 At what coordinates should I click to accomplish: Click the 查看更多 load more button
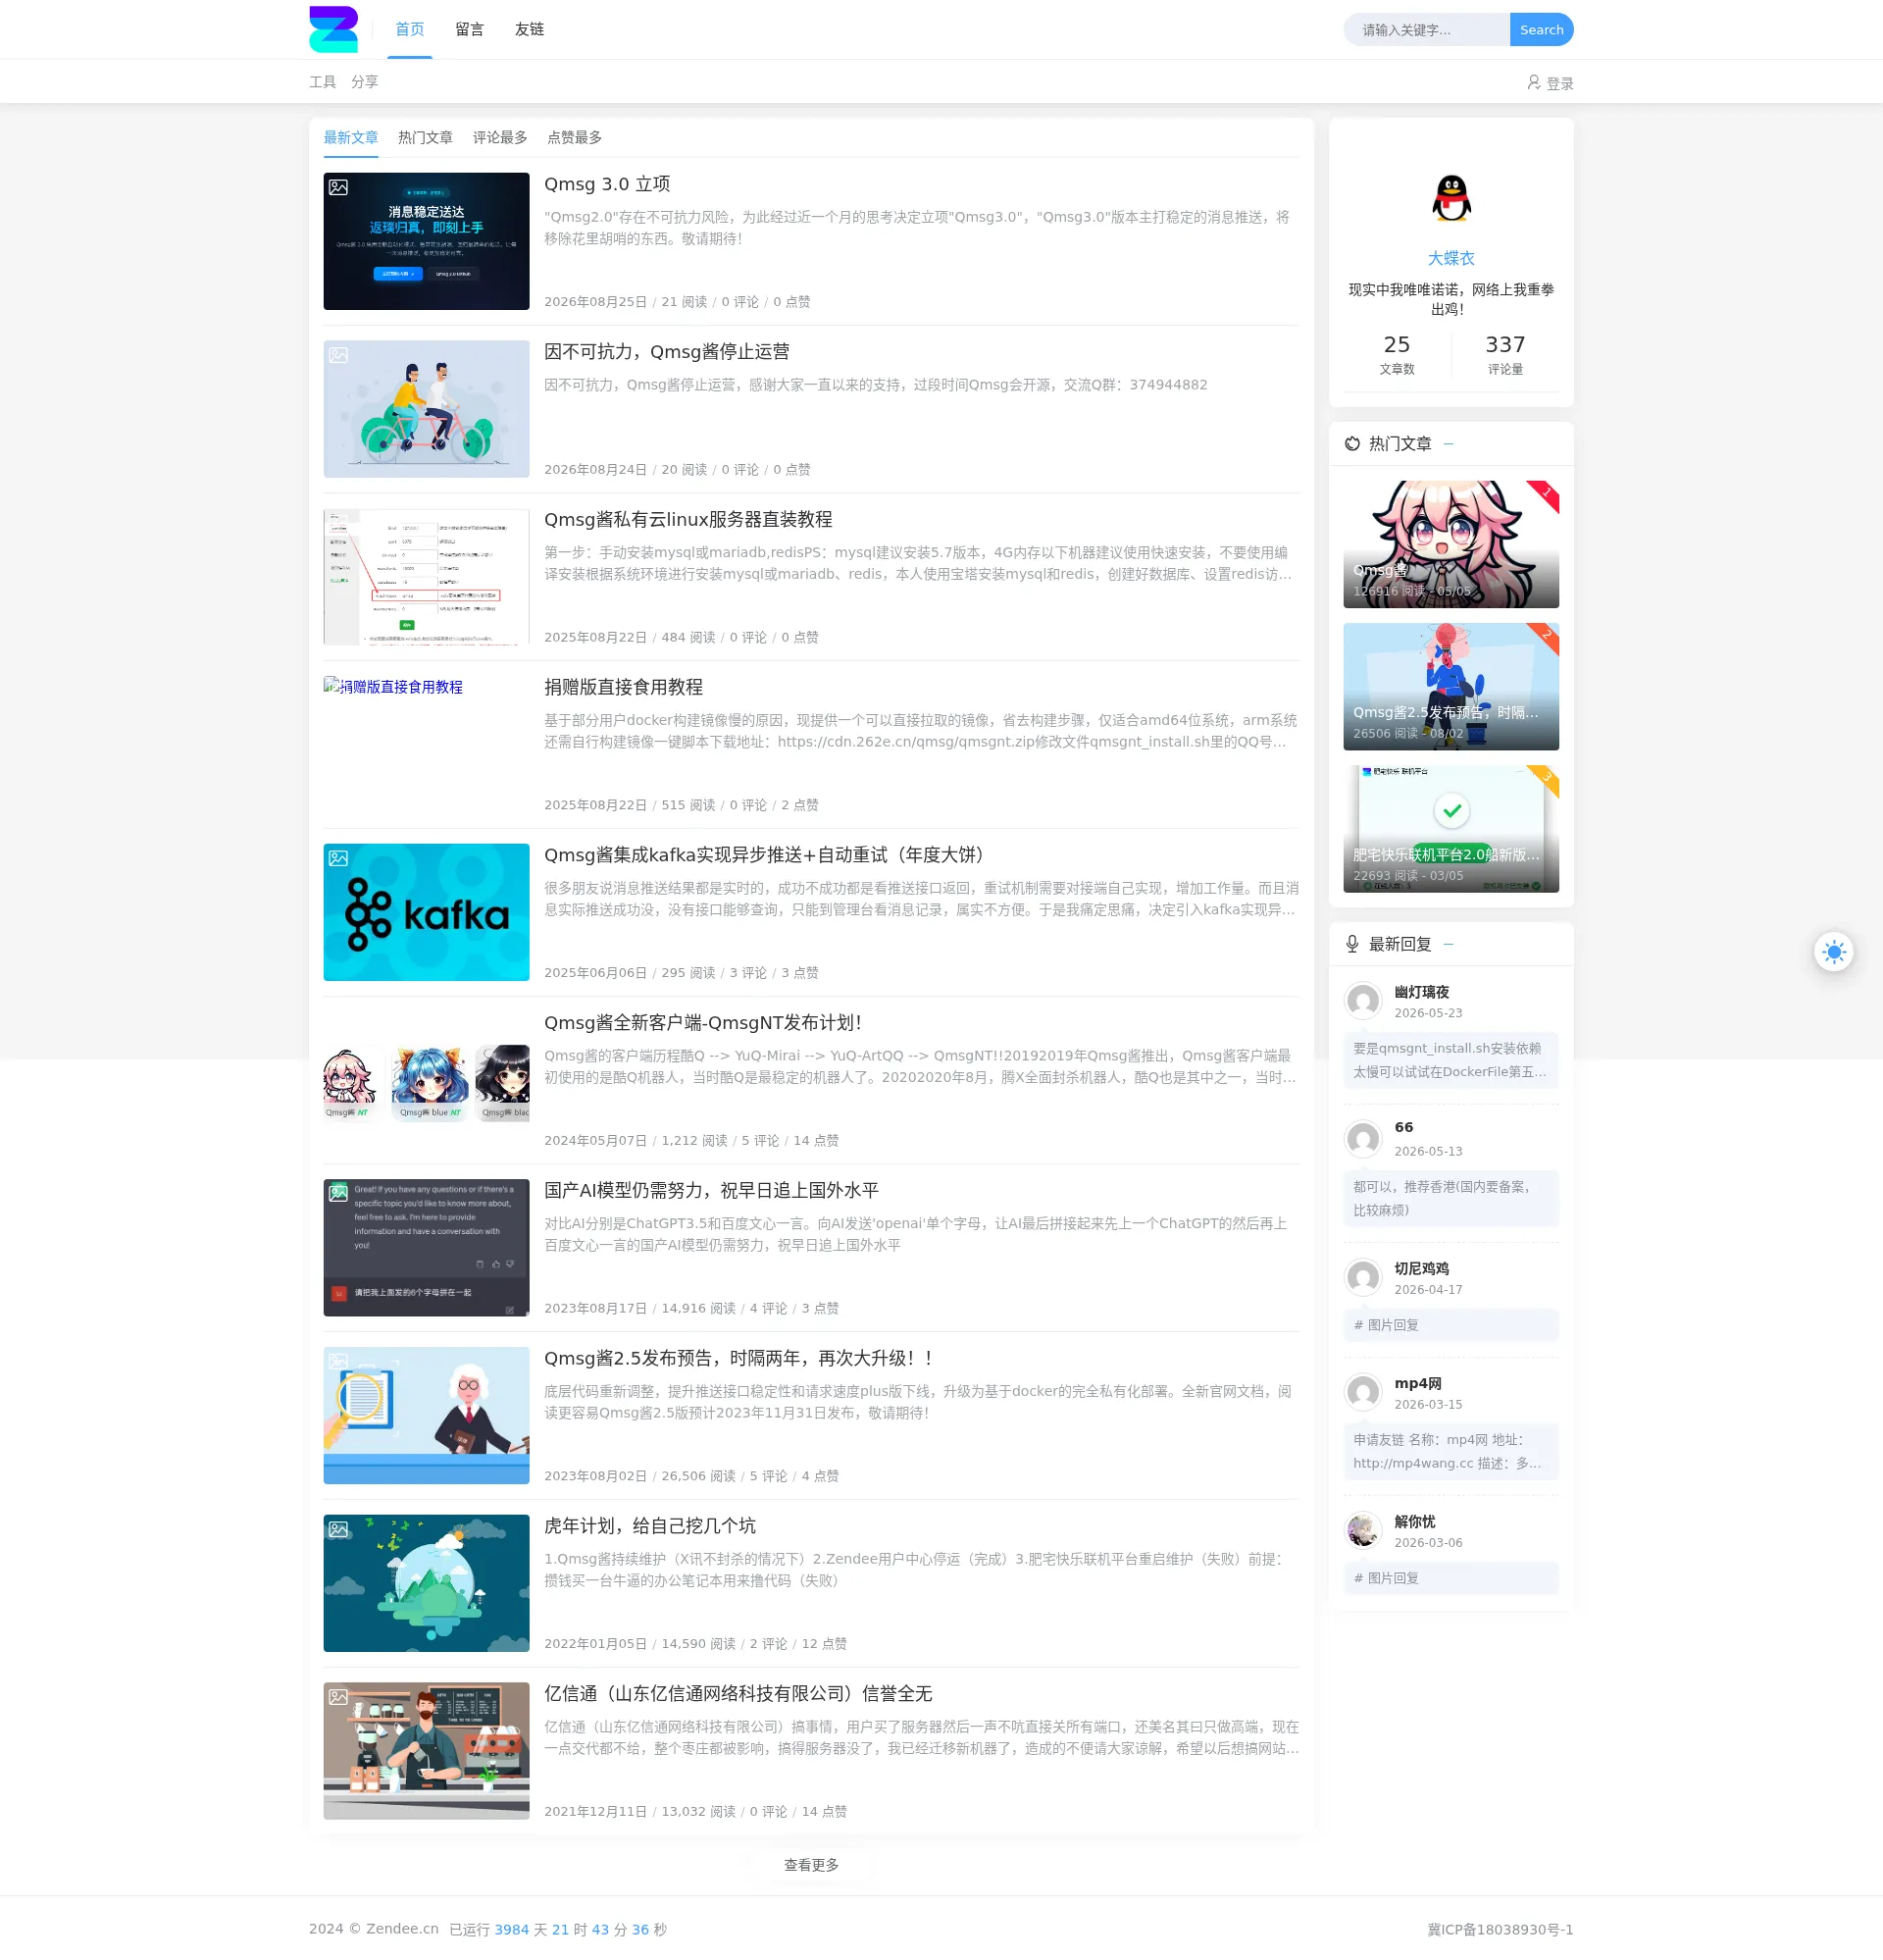click(811, 1865)
